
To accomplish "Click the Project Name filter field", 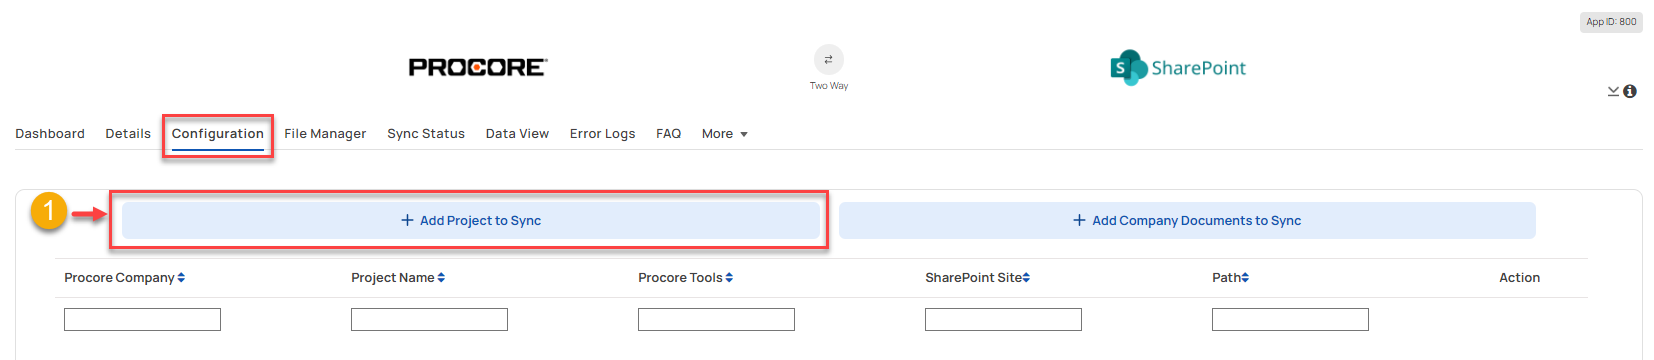I will coord(429,320).
